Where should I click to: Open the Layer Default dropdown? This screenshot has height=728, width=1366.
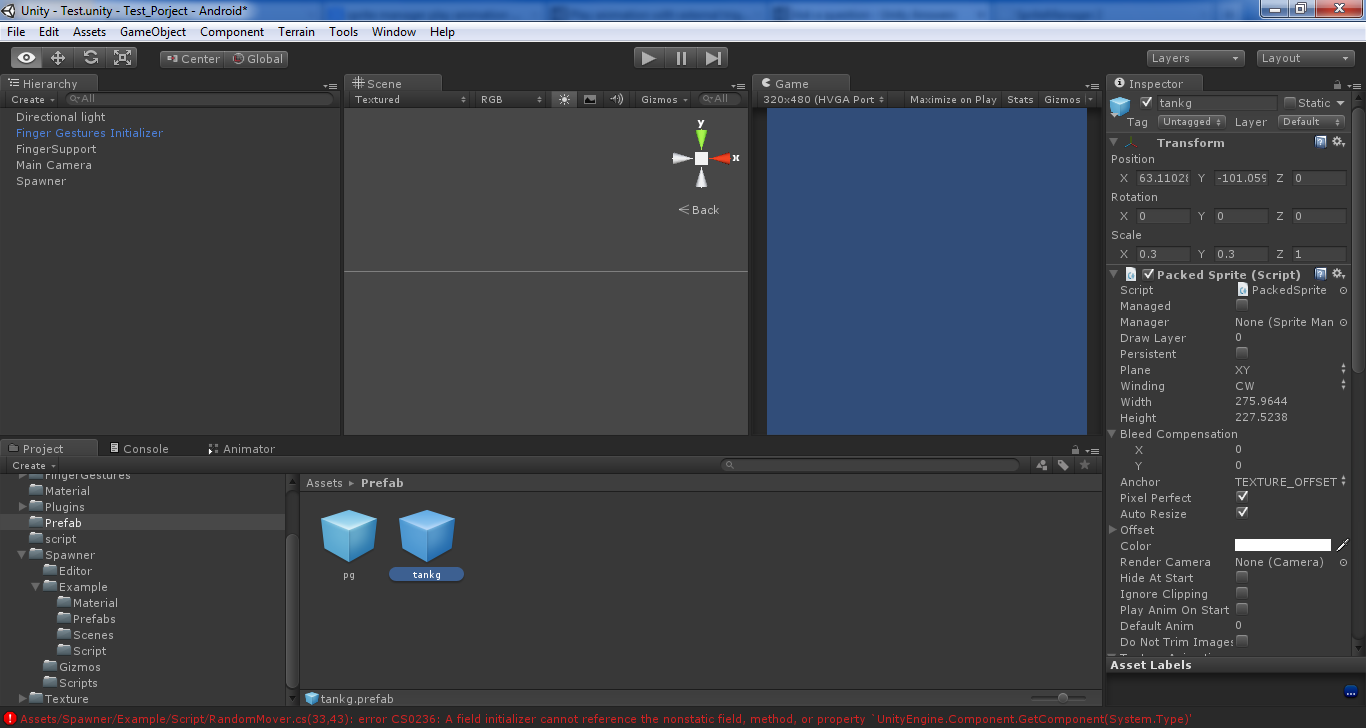coord(1309,122)
